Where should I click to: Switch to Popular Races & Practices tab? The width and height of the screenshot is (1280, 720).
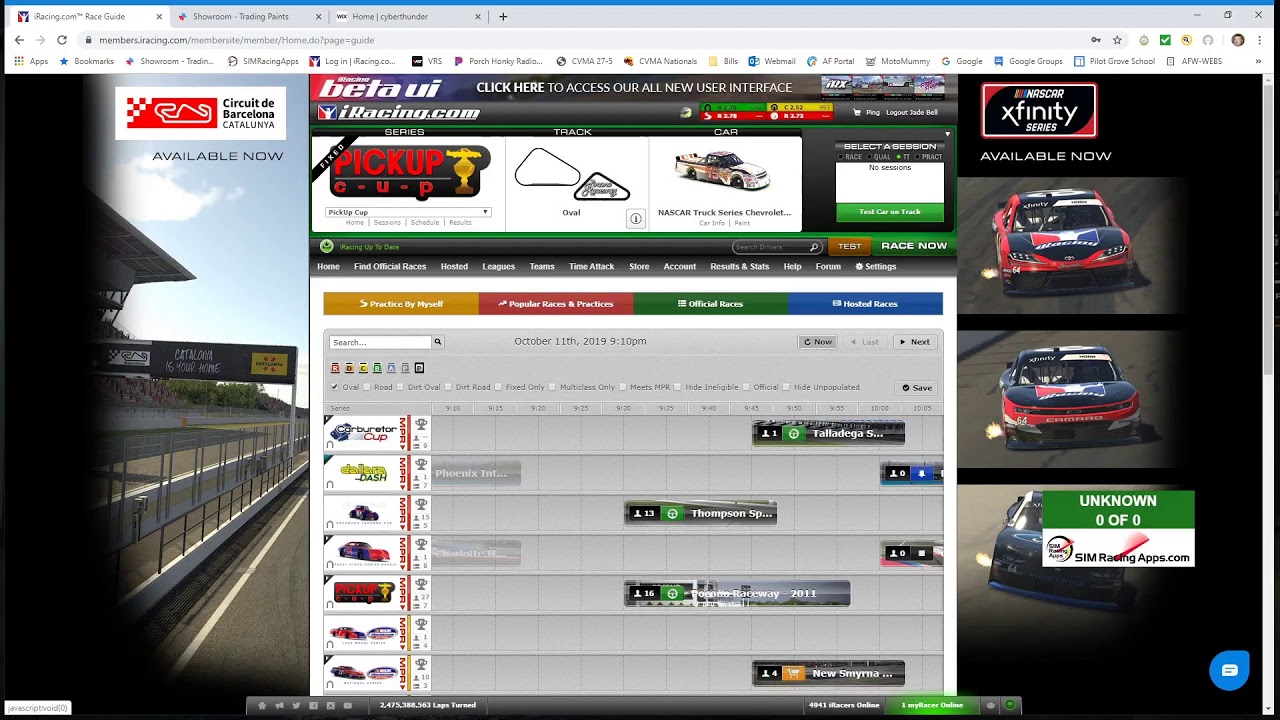[556, 303]
